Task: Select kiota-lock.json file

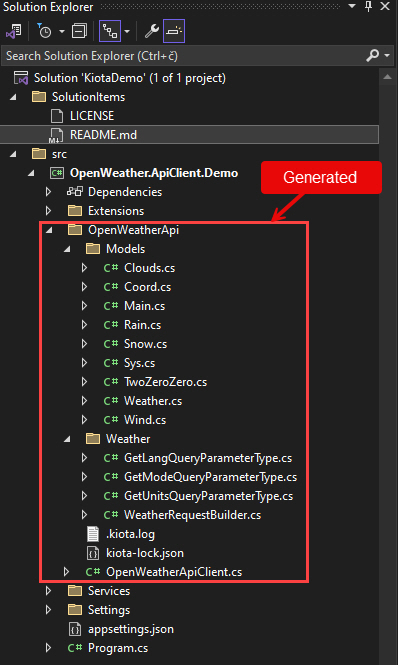Action: [145, 553]
